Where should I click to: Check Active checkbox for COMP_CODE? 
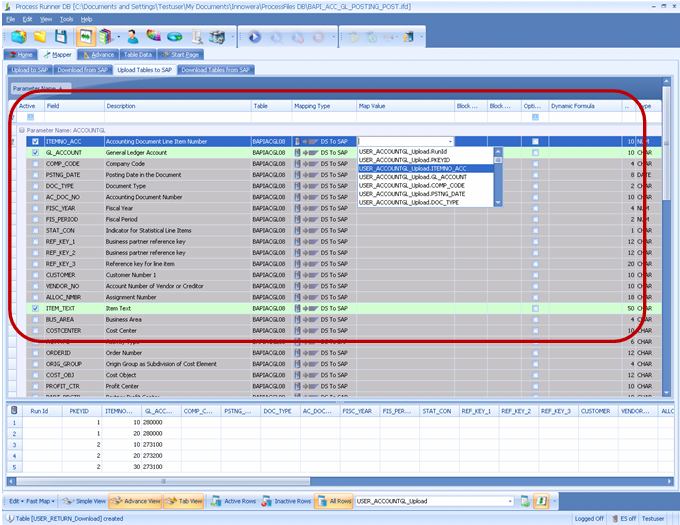click(x=36, y=164)
